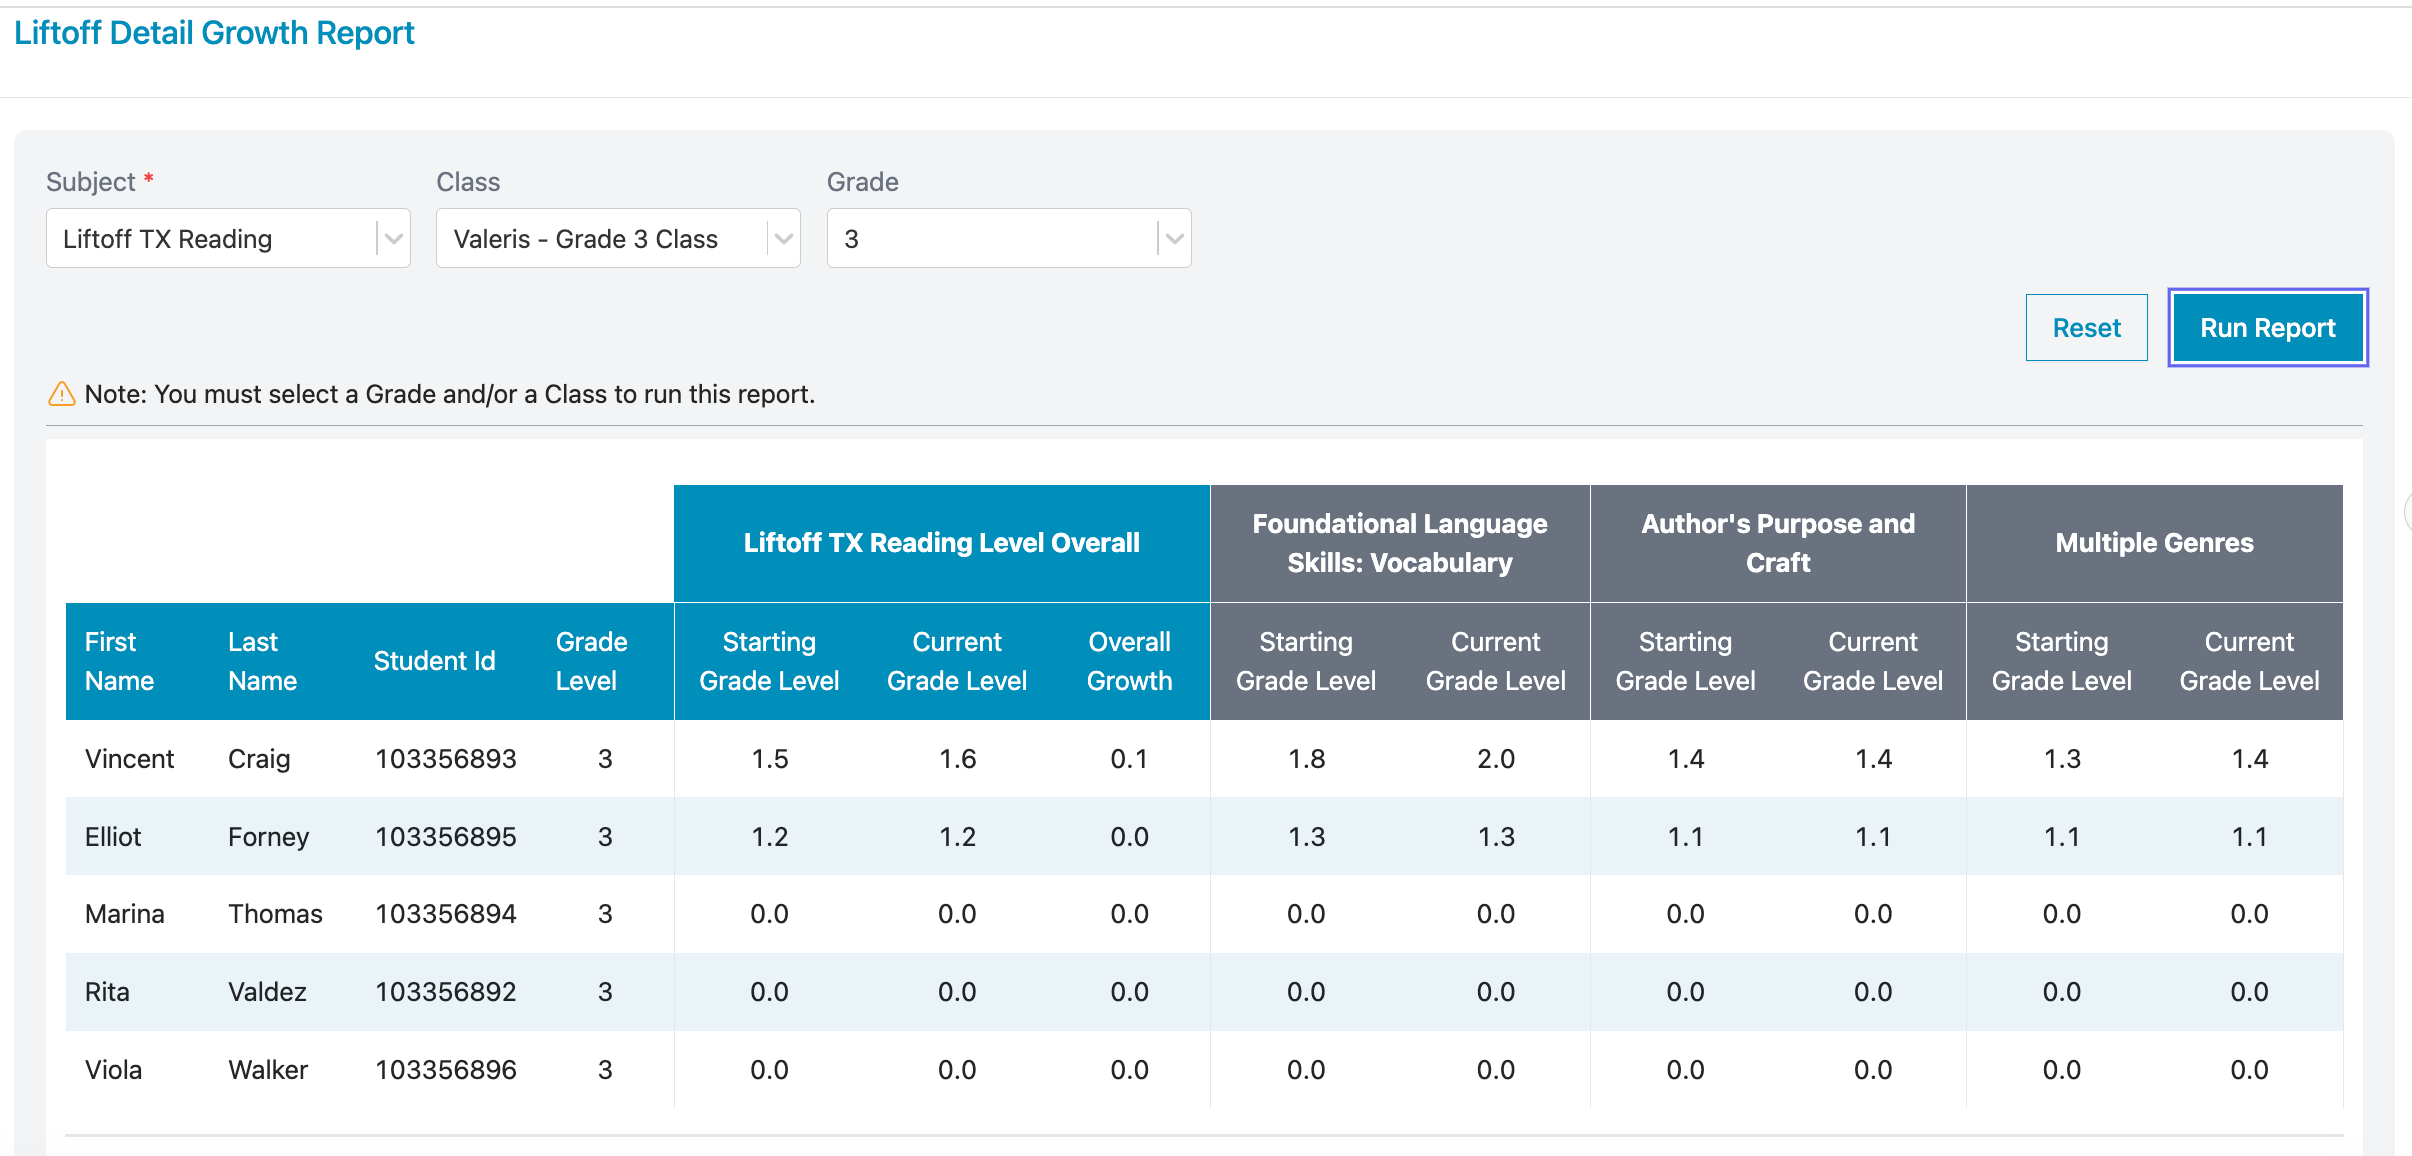The width and height of the screenshot is (2412, 1156).
Task: Expand the Class dropdown chevron
Action: [783, 239]
